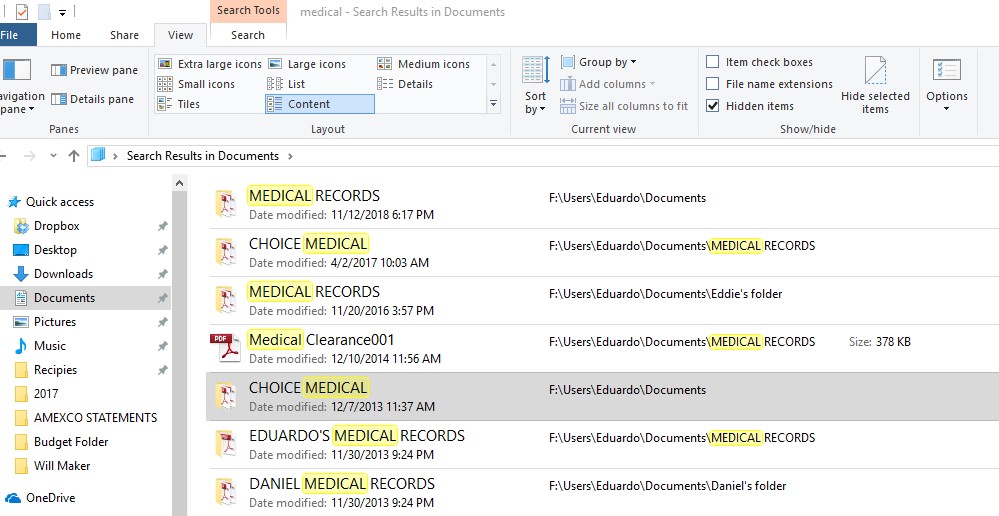Click the up arrow navigation button

73,156
